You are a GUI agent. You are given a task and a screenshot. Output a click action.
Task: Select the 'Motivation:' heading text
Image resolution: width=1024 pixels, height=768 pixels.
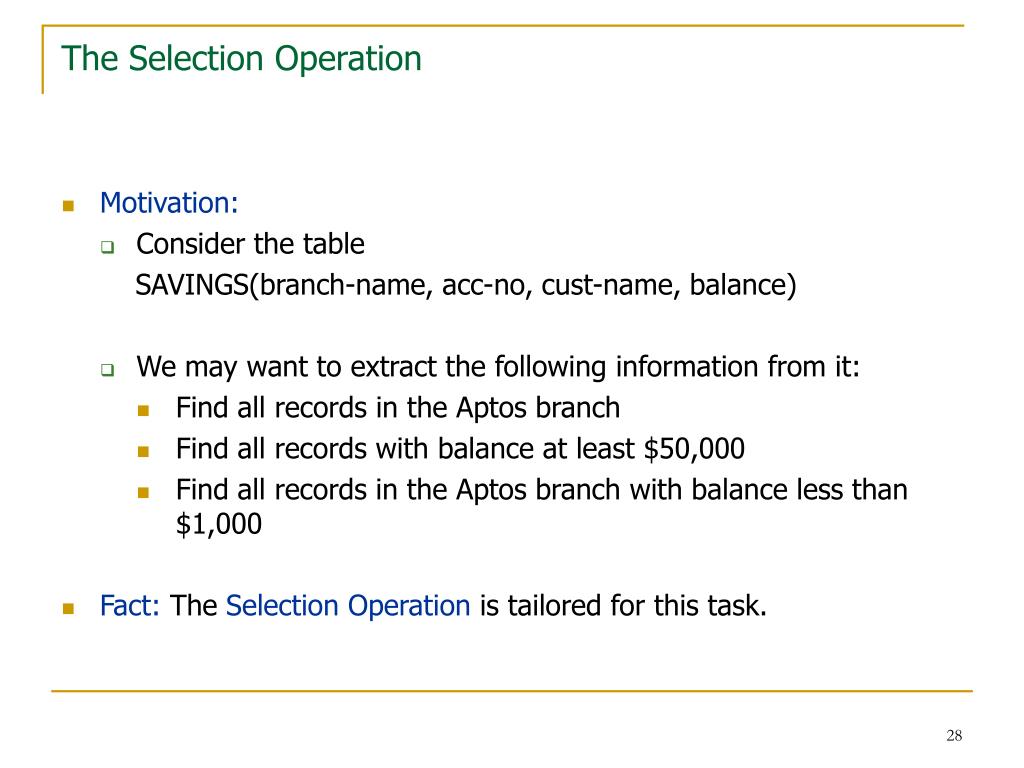click(x=168, y=203)
